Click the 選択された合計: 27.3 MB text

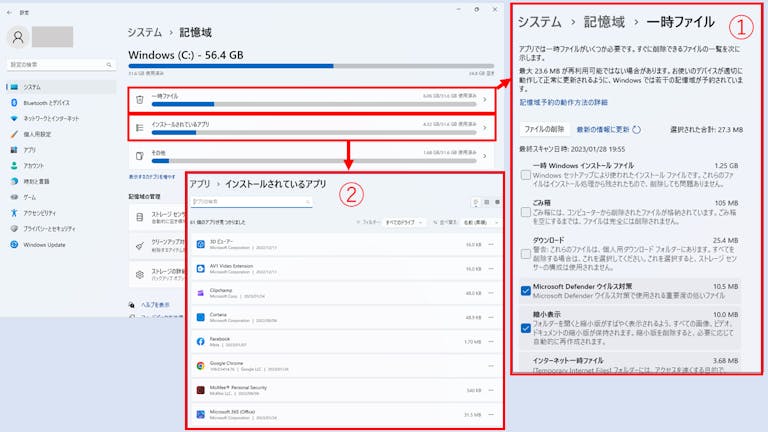[x=706, y=130]
